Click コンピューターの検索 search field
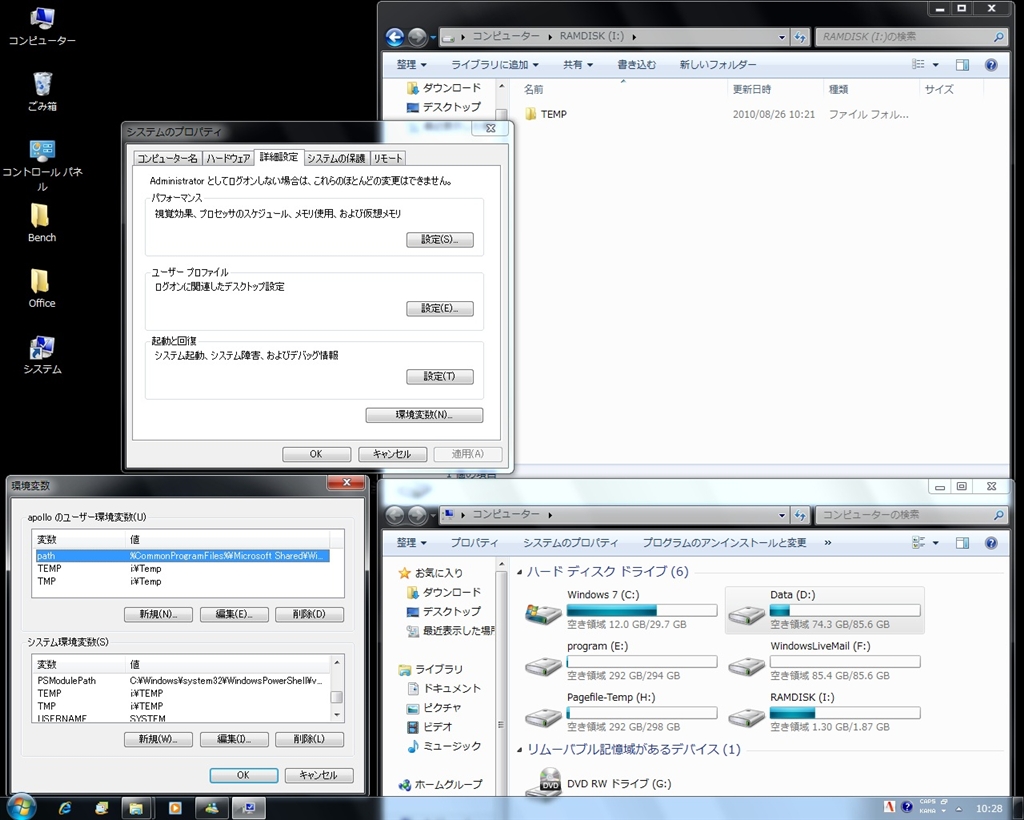1024x820 pixels. [x=911, y=515]
